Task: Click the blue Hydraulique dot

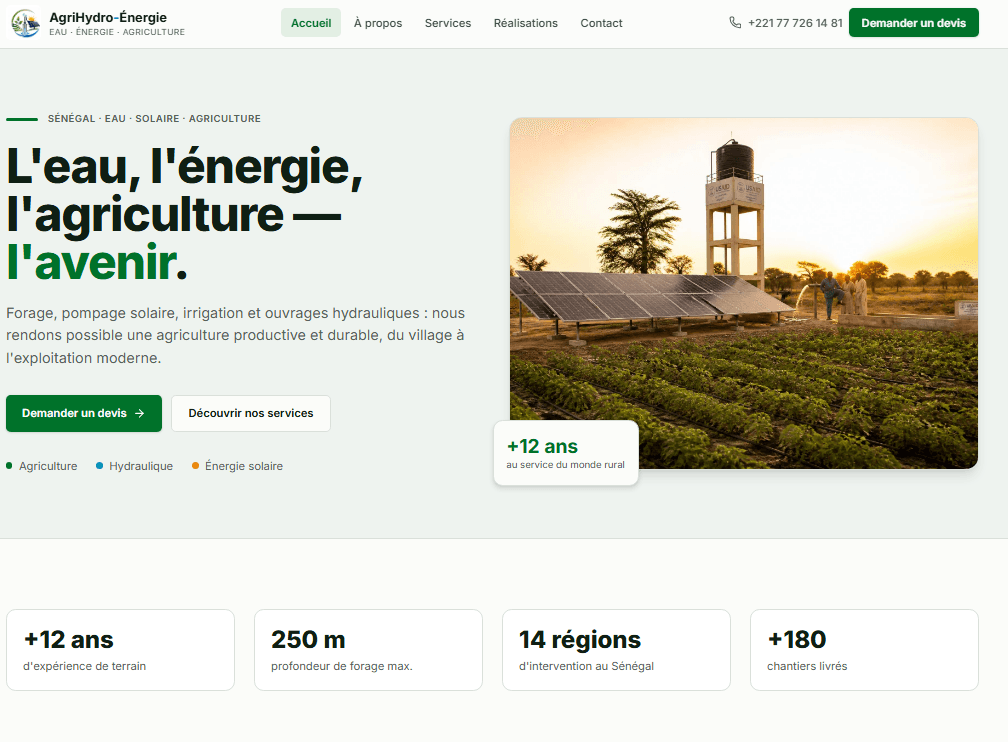Action: click(99, 466)
